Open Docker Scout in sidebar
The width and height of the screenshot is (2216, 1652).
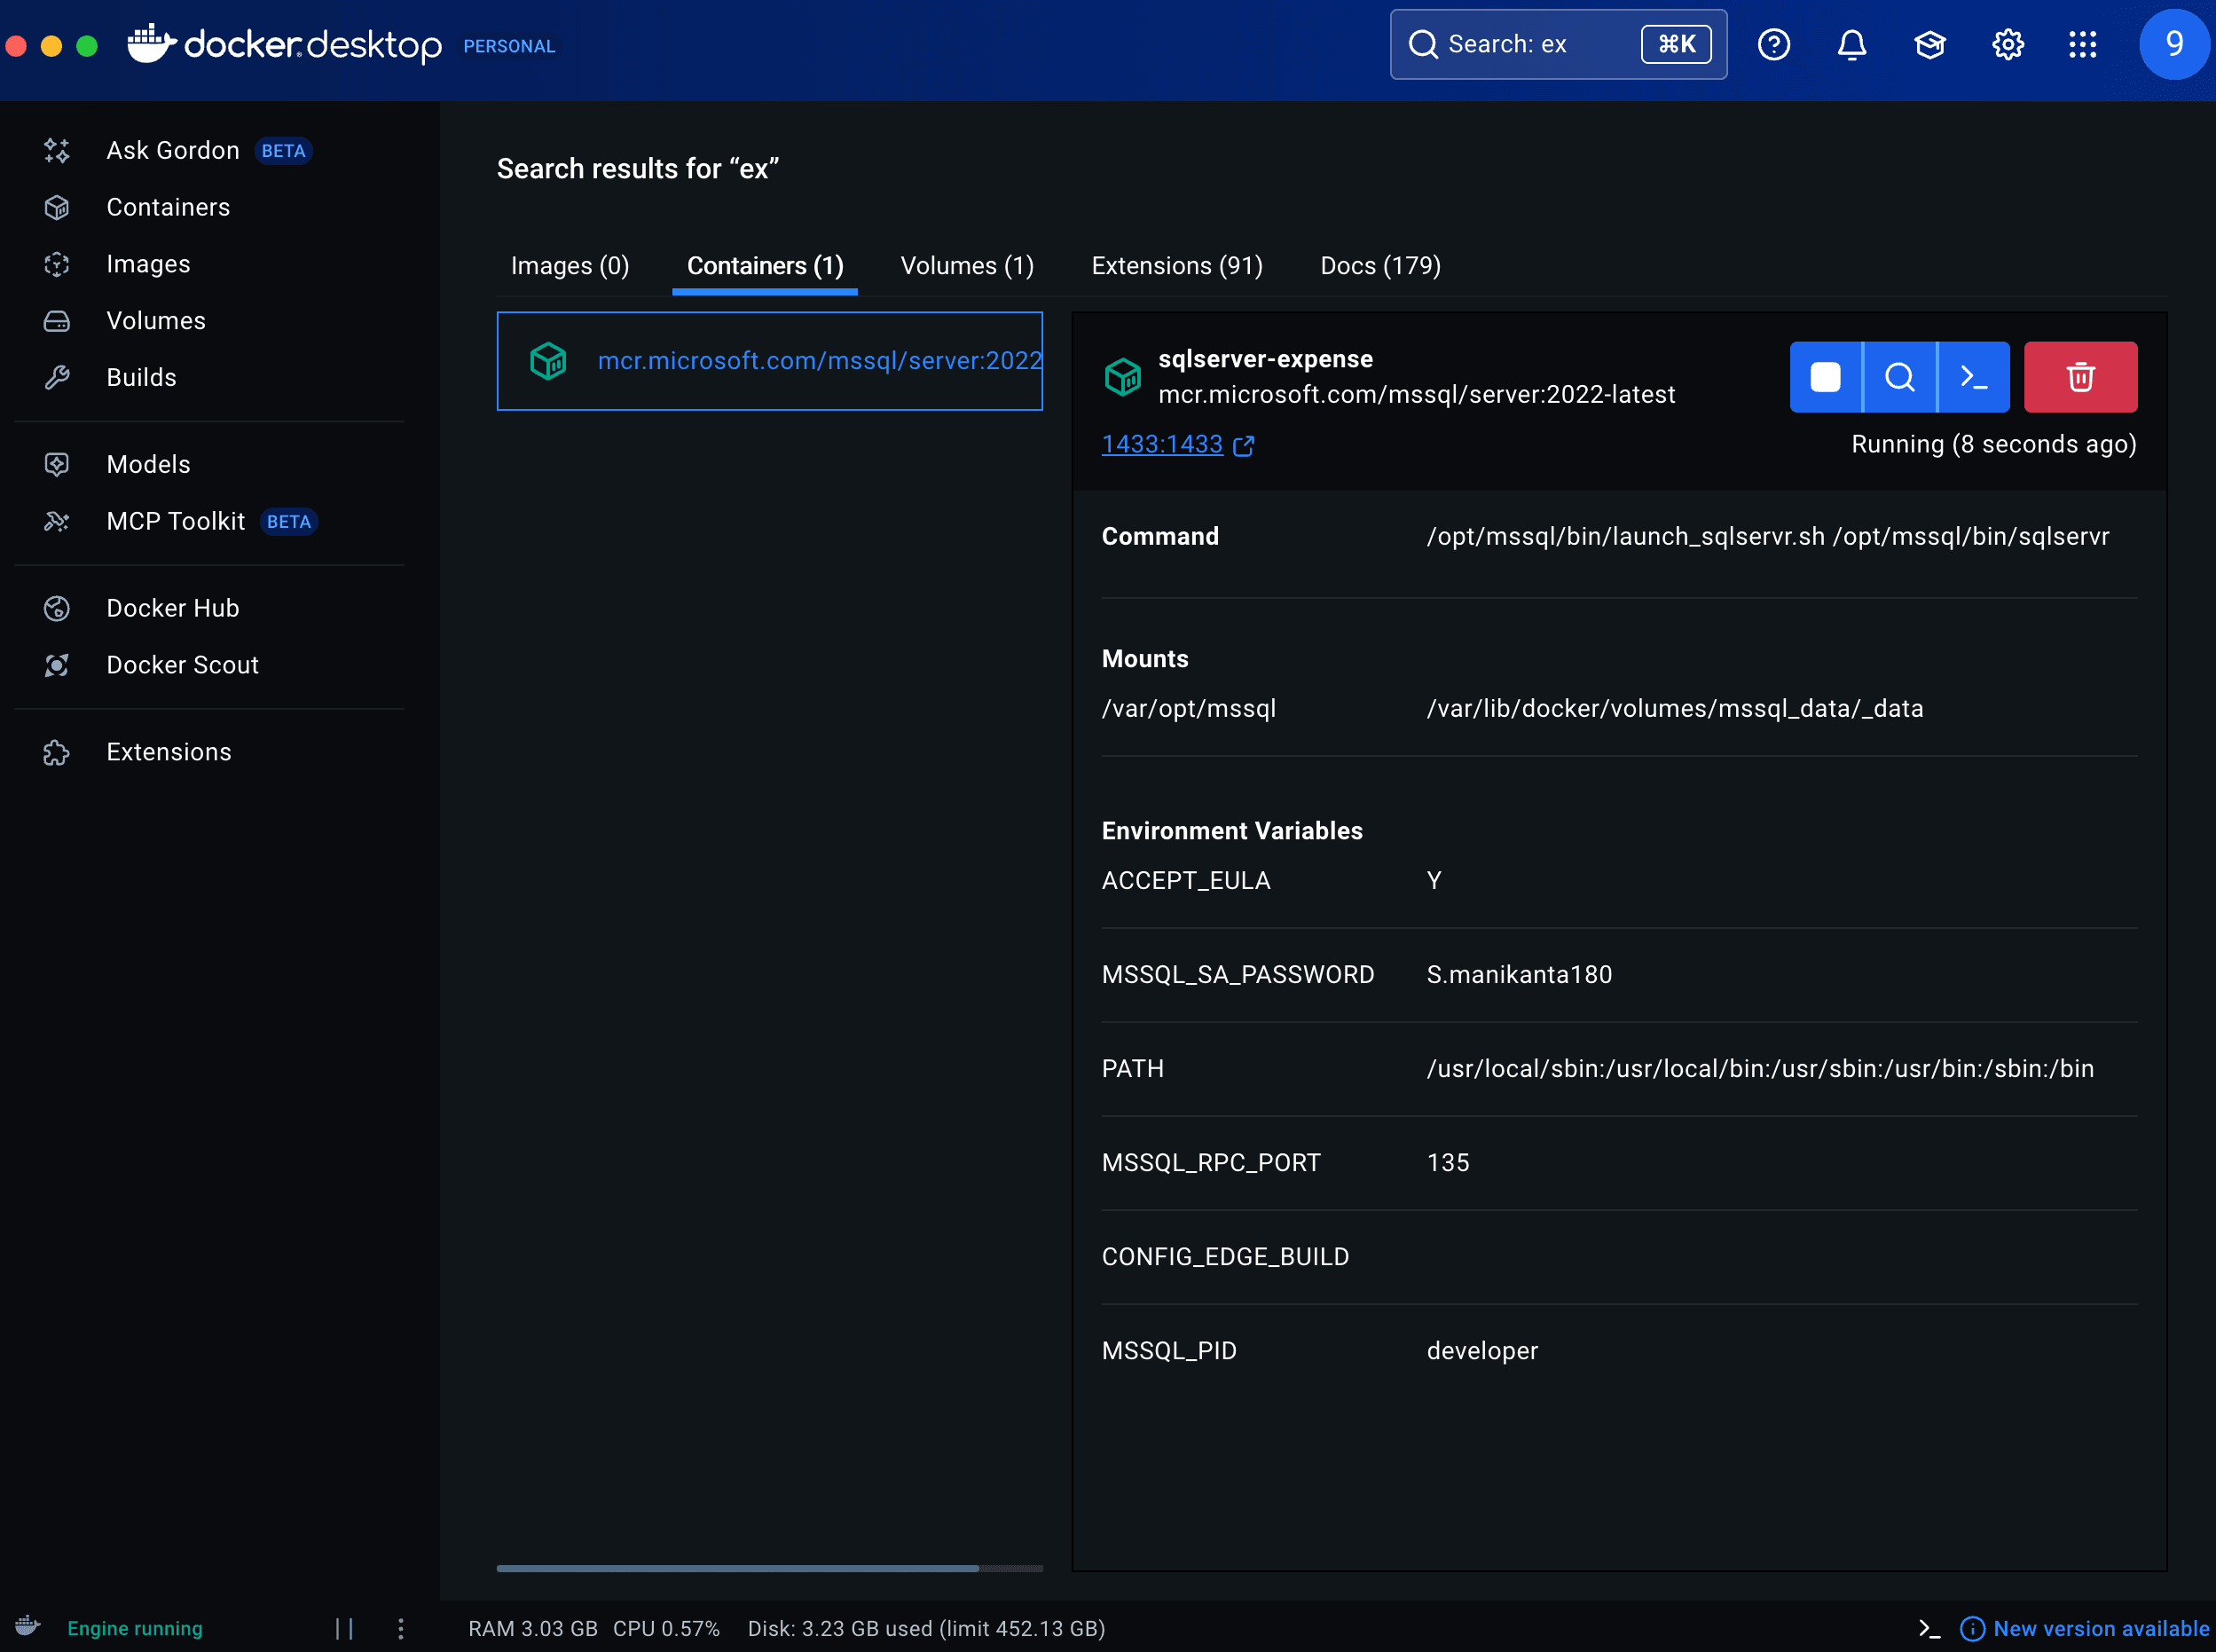coord(210,665)
